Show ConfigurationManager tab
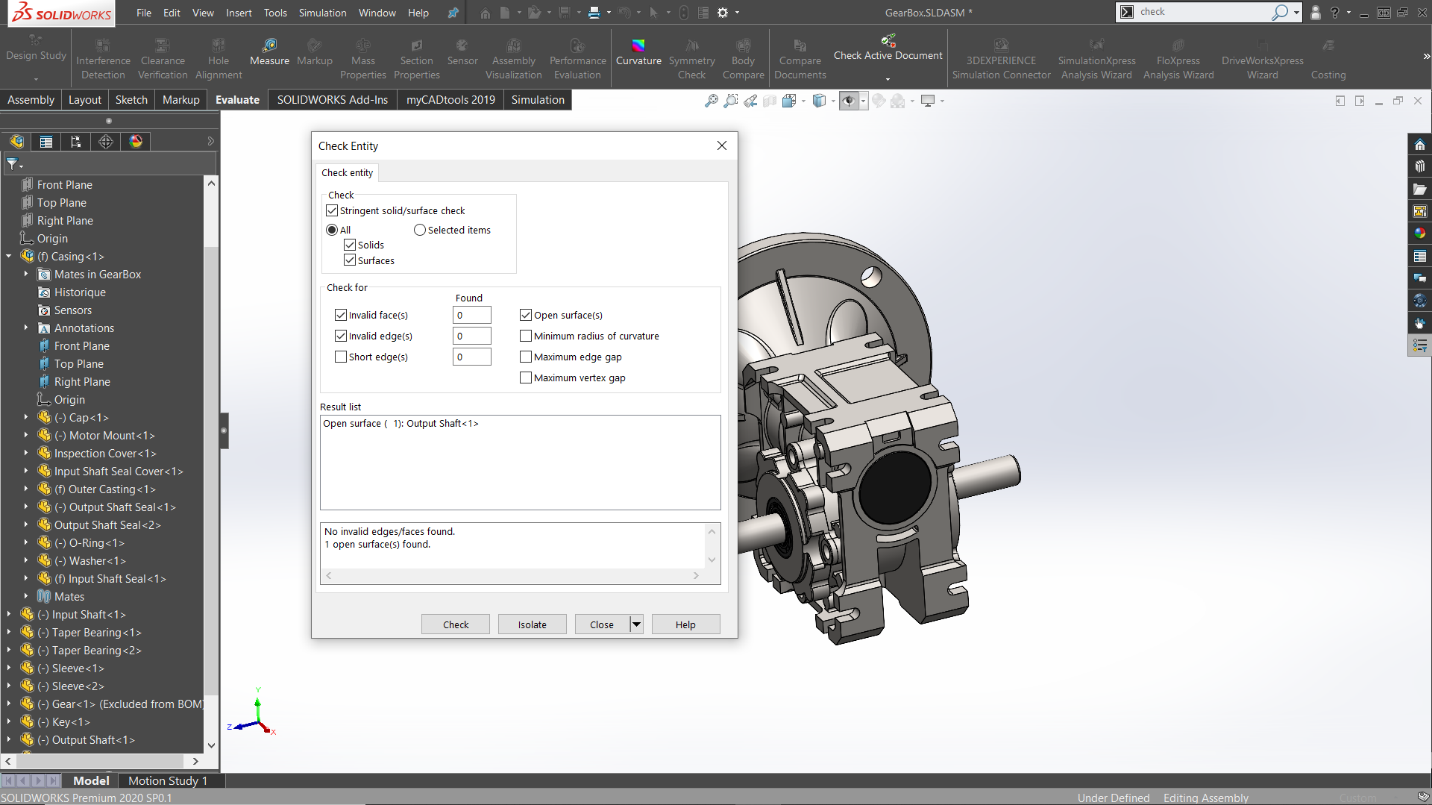Viewport: 1432px width, 805px height. pyautogui.click(x=76, y=142)
